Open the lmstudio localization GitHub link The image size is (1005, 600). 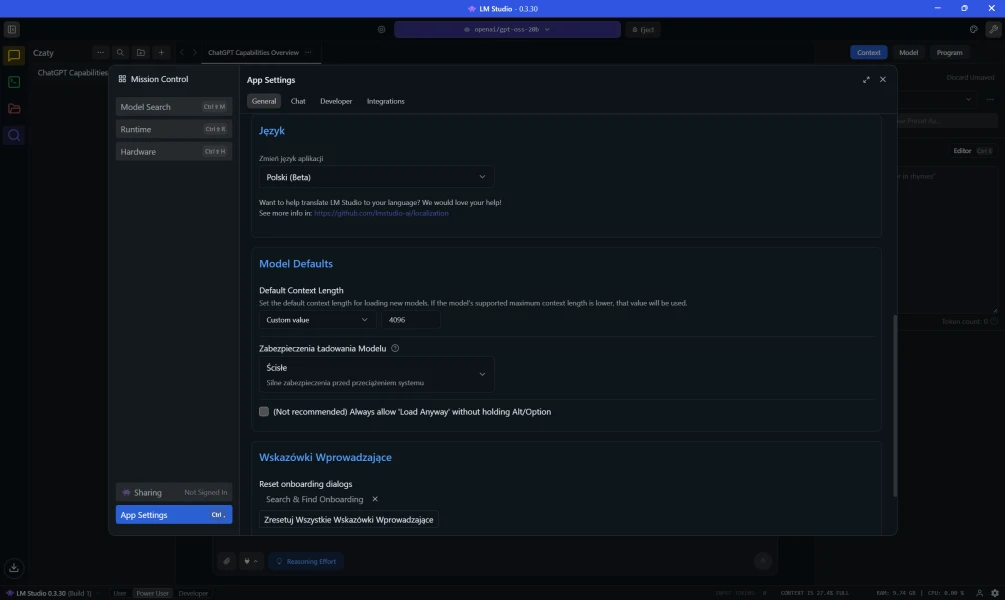(381, 213)
